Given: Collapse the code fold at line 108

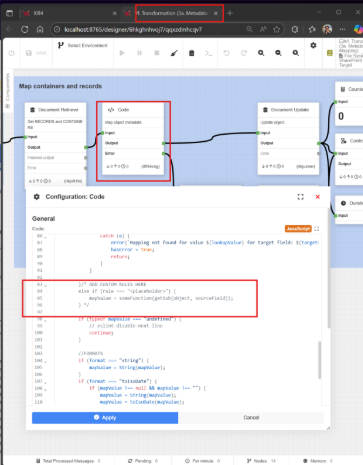Looking at the screenshot, I should click(x=46, y=389).
